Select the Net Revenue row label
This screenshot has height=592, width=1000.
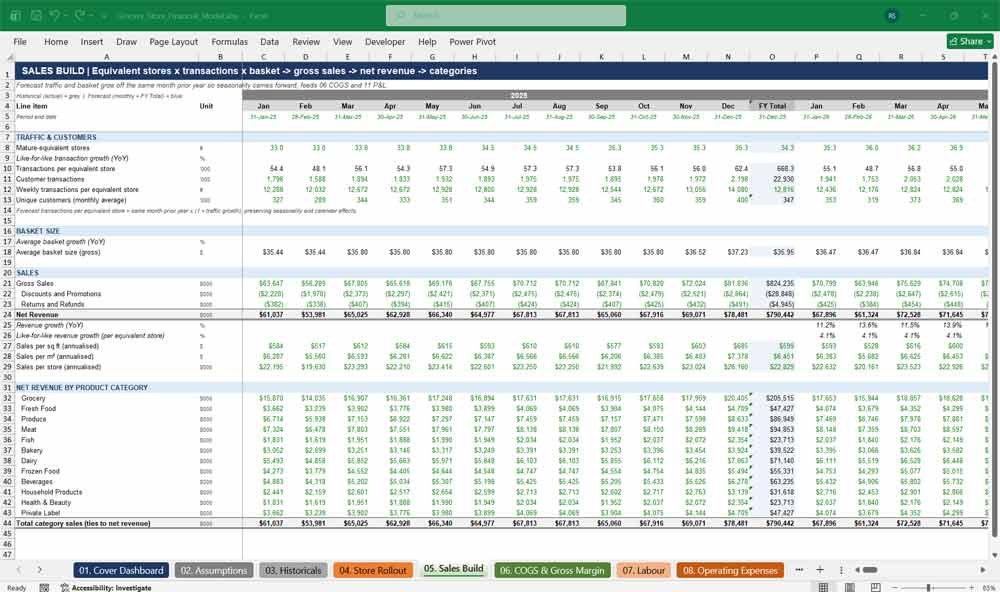[37, 314]
